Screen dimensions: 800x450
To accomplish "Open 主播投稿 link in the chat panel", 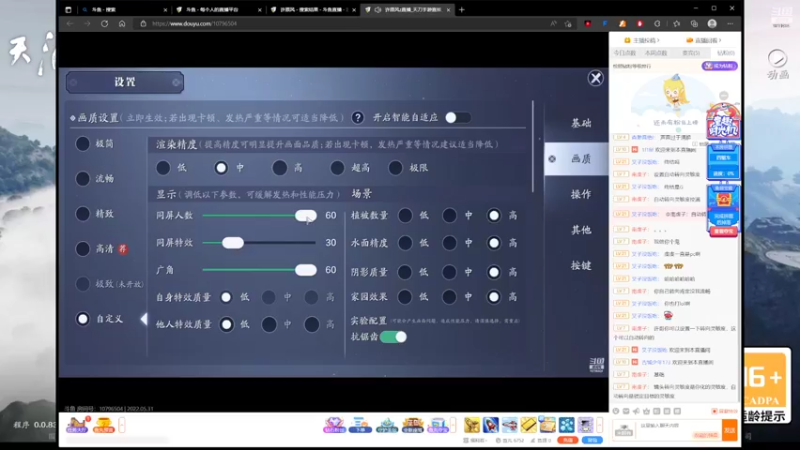I will pyautogui.click(x=642, y=40).
